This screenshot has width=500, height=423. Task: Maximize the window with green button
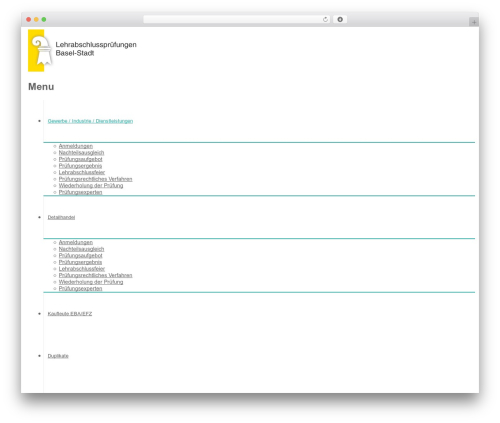coord(44,19)
